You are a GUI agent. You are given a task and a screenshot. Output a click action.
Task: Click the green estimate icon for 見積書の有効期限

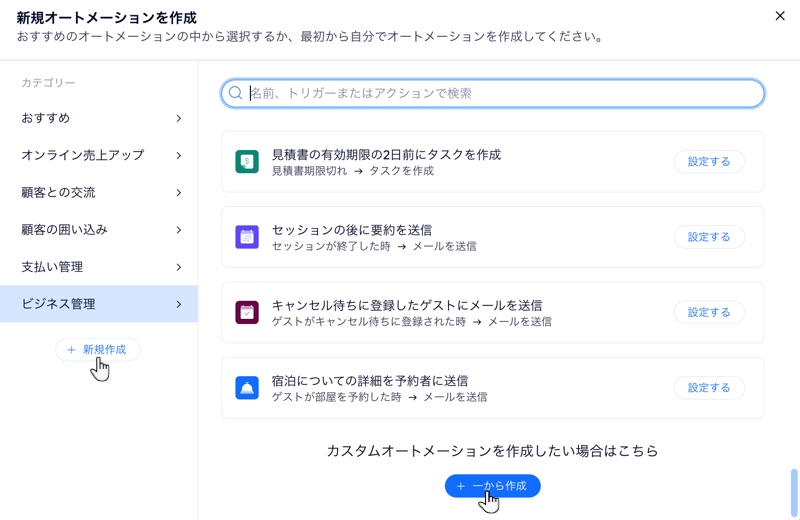point(247,162)
